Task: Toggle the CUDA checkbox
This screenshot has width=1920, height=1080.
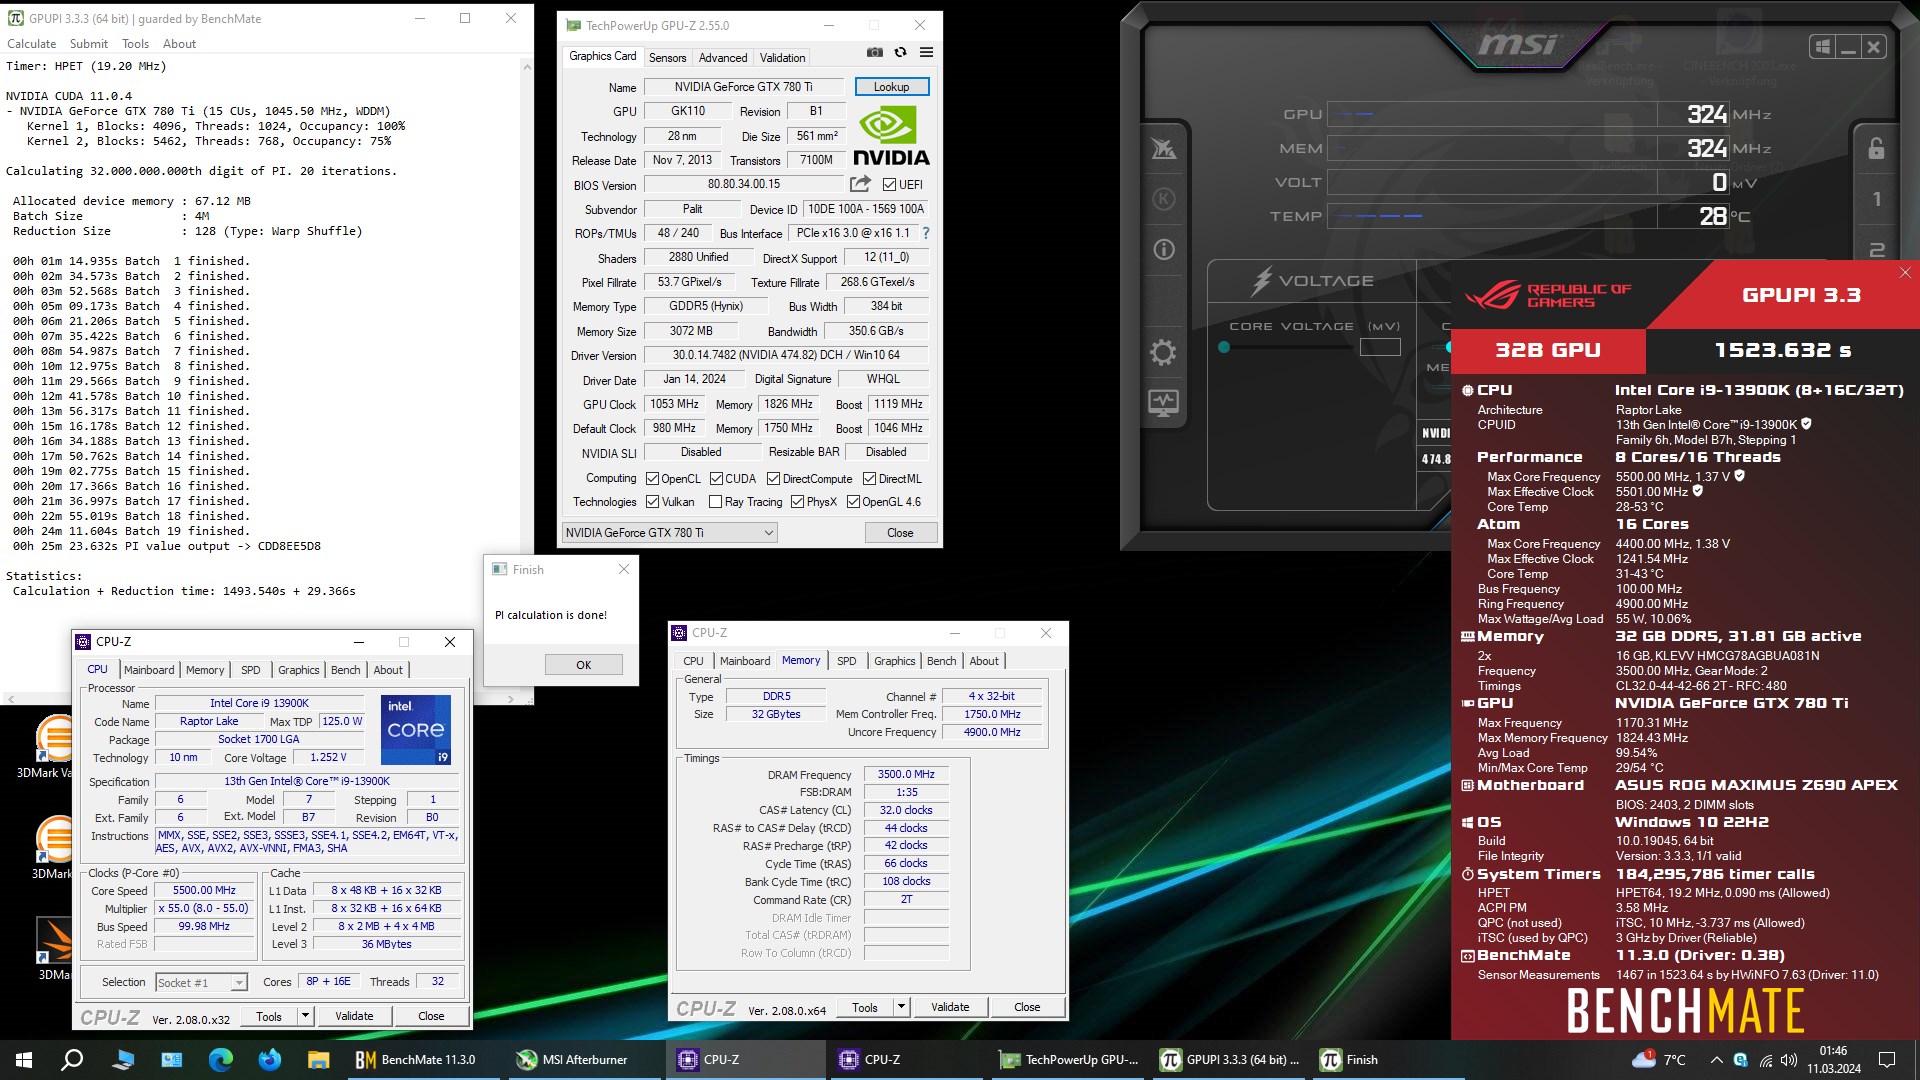Action: pos(716,479)
